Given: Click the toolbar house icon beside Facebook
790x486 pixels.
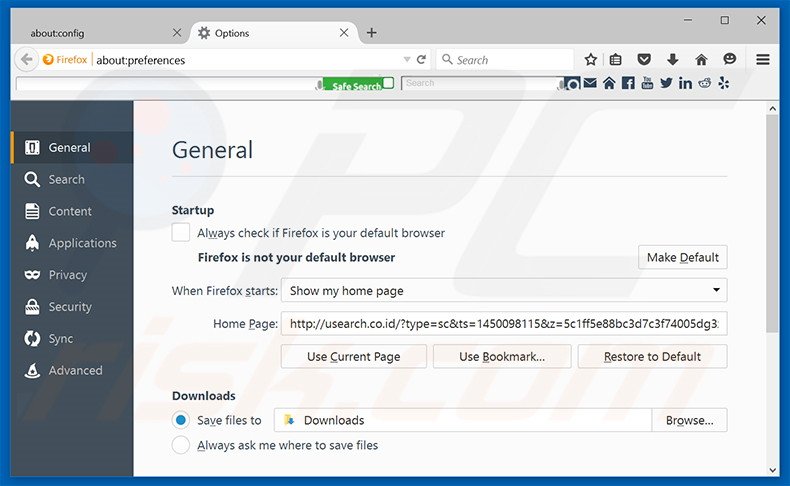Looking at the screenshot, I should pyautogui.click(x=609, y=83).
